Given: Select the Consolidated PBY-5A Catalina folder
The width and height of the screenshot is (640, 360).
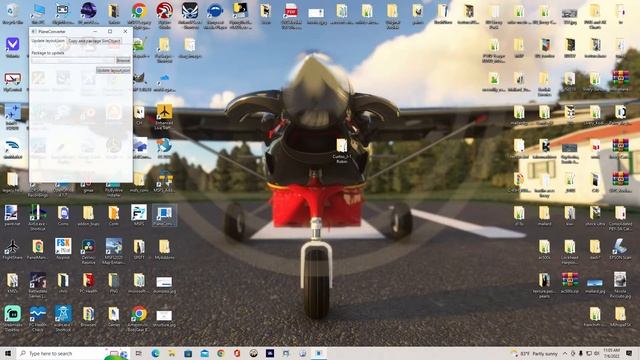Looking at the screenshot, I should 620,218.
